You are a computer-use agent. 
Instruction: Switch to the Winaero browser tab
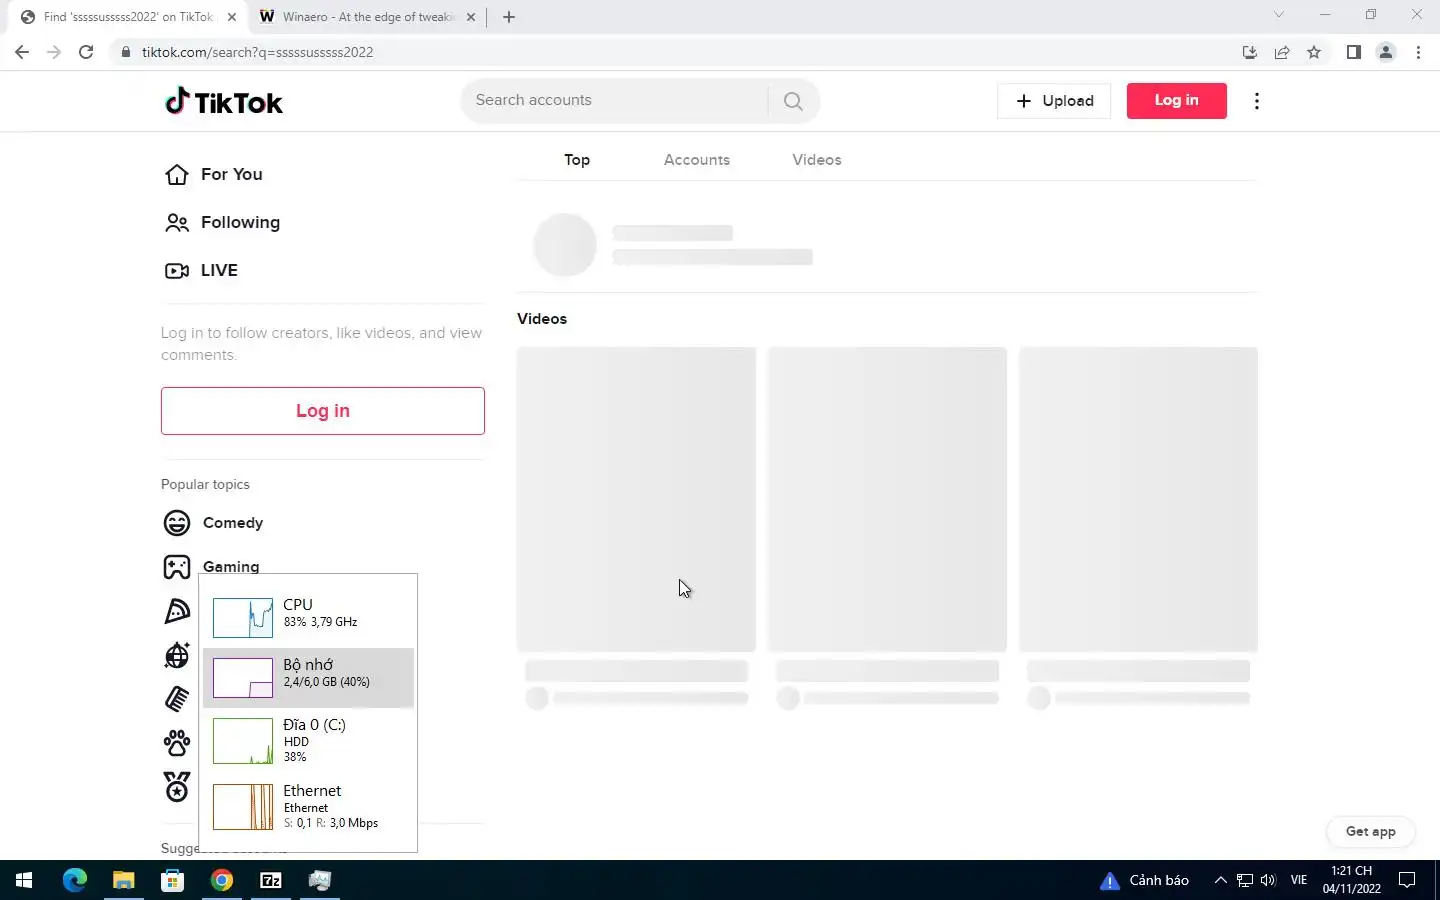tap(367, 17)
